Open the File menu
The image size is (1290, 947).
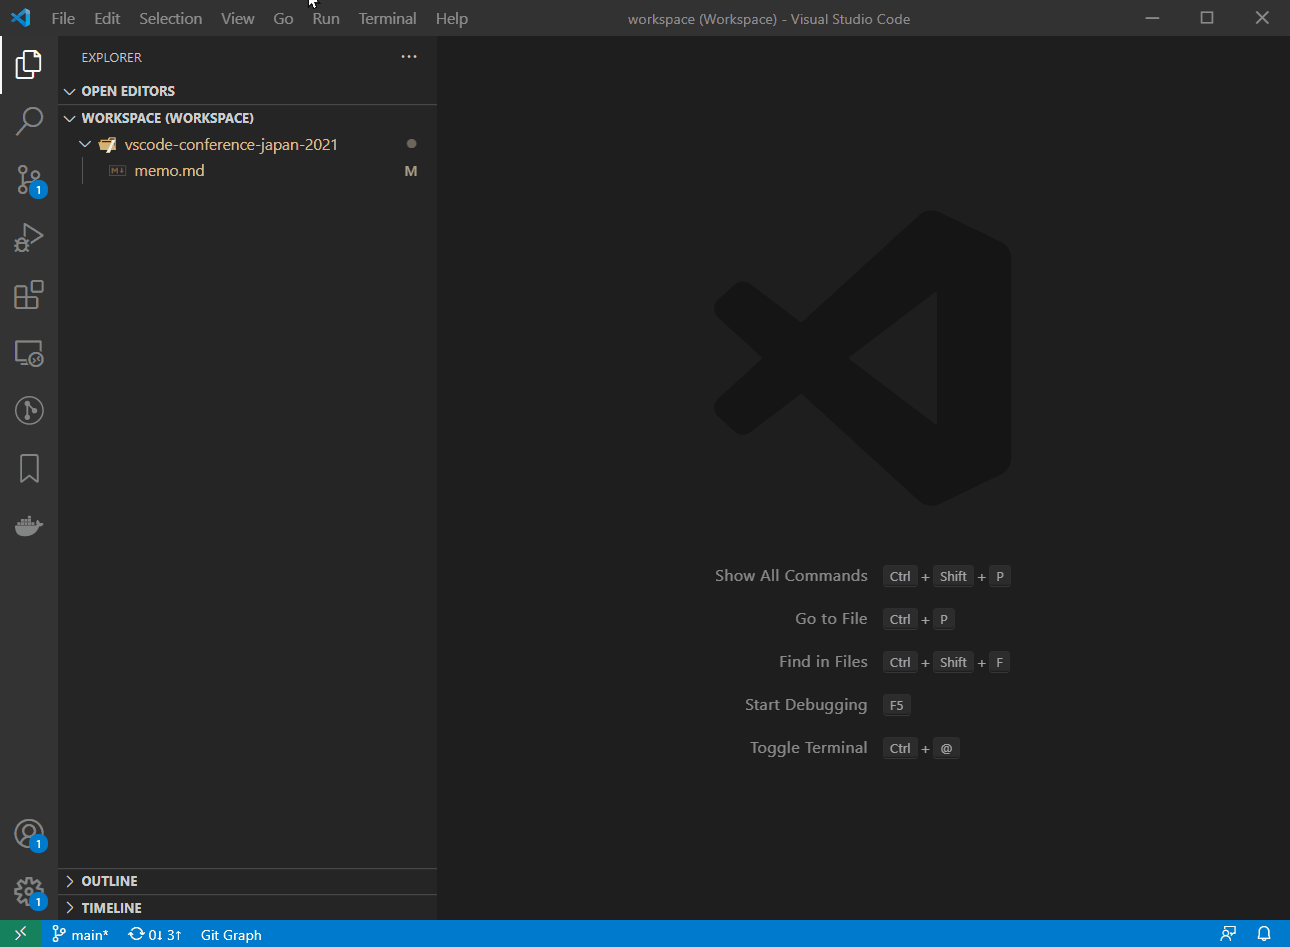(63, 18)
